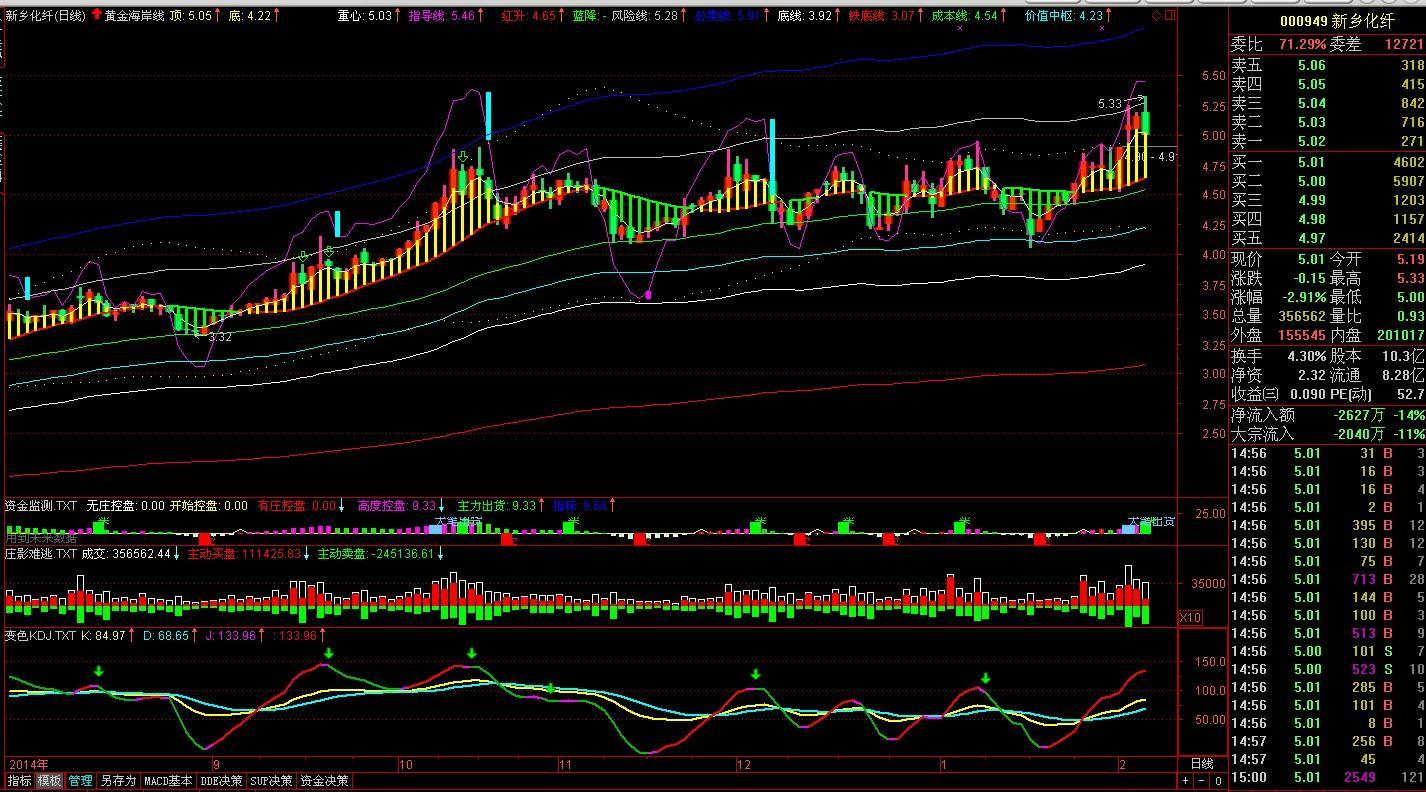Select the MACD基本 template tab
This screenshot has height=792, width=1426.
coord(168,781)
